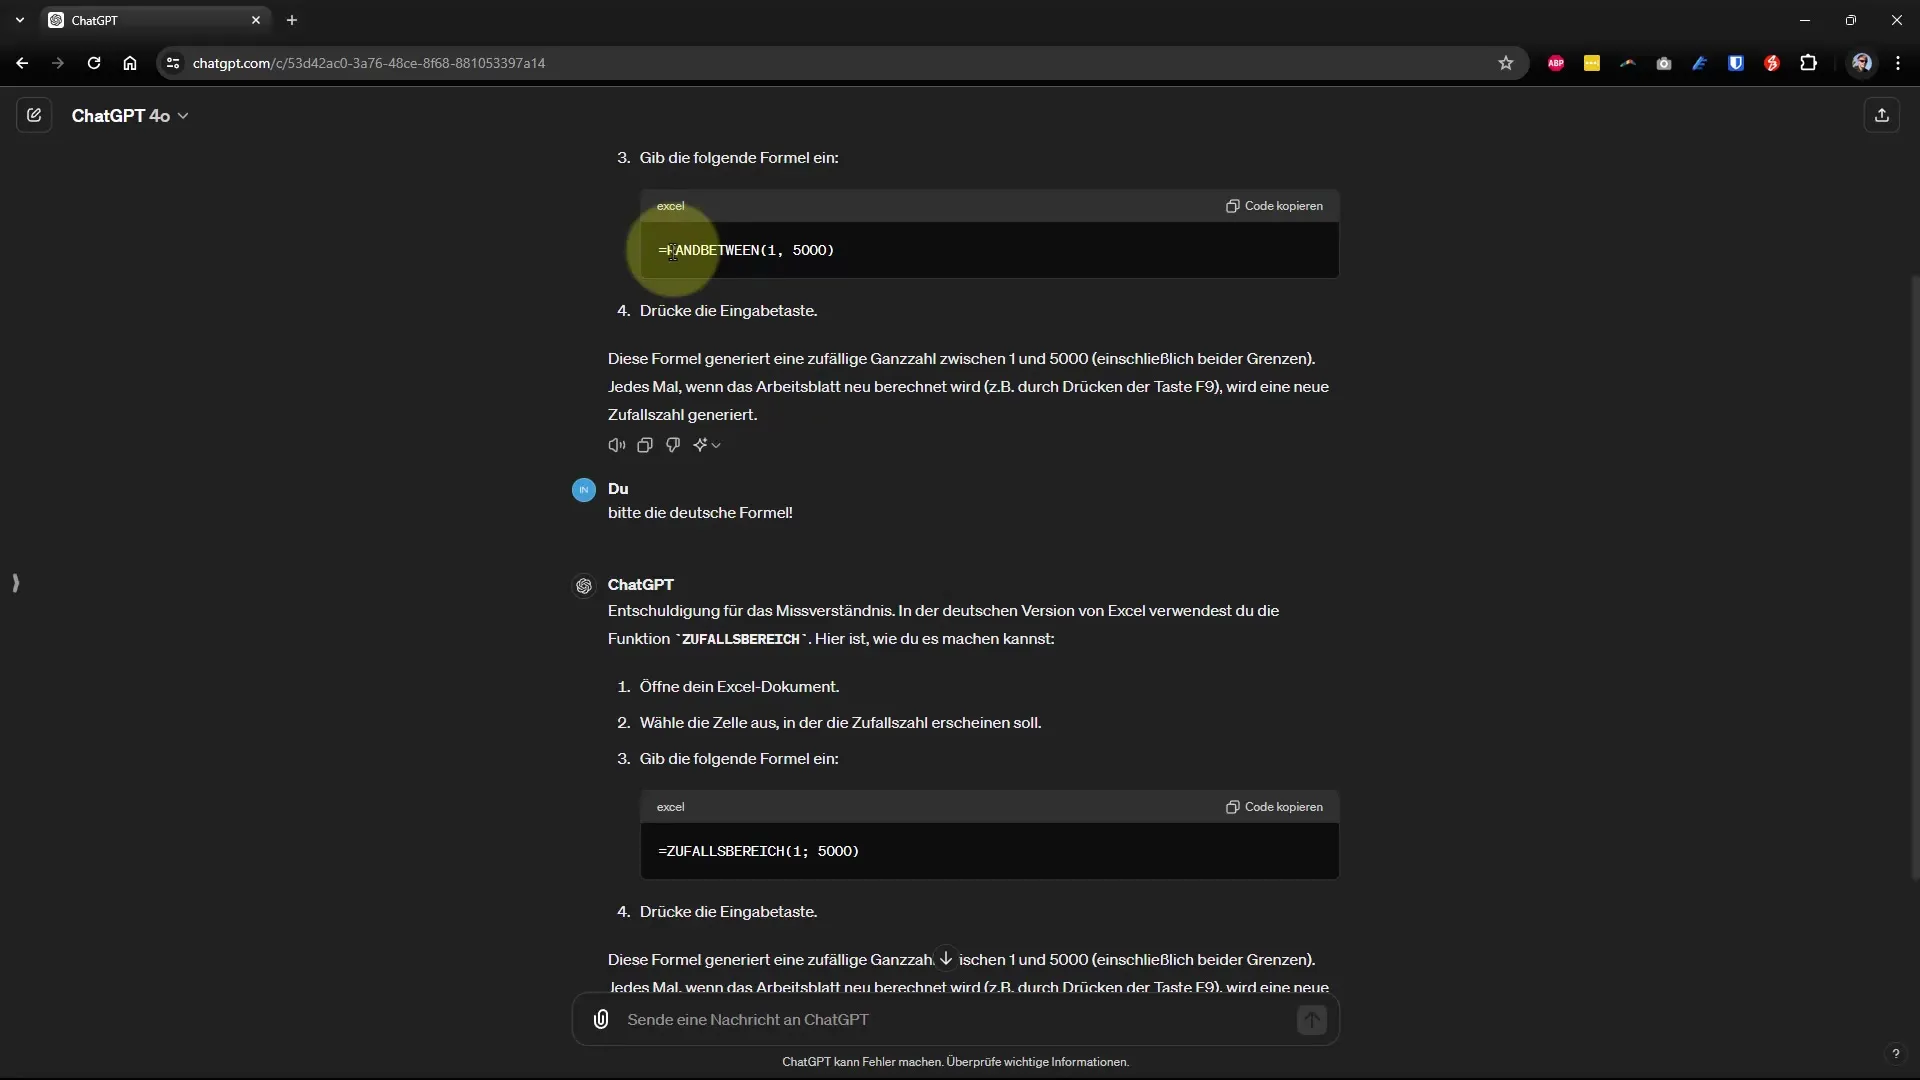The image size is (1920, 1080).
Task: View site information icon in address bar
Action: (x=173, y=63)
